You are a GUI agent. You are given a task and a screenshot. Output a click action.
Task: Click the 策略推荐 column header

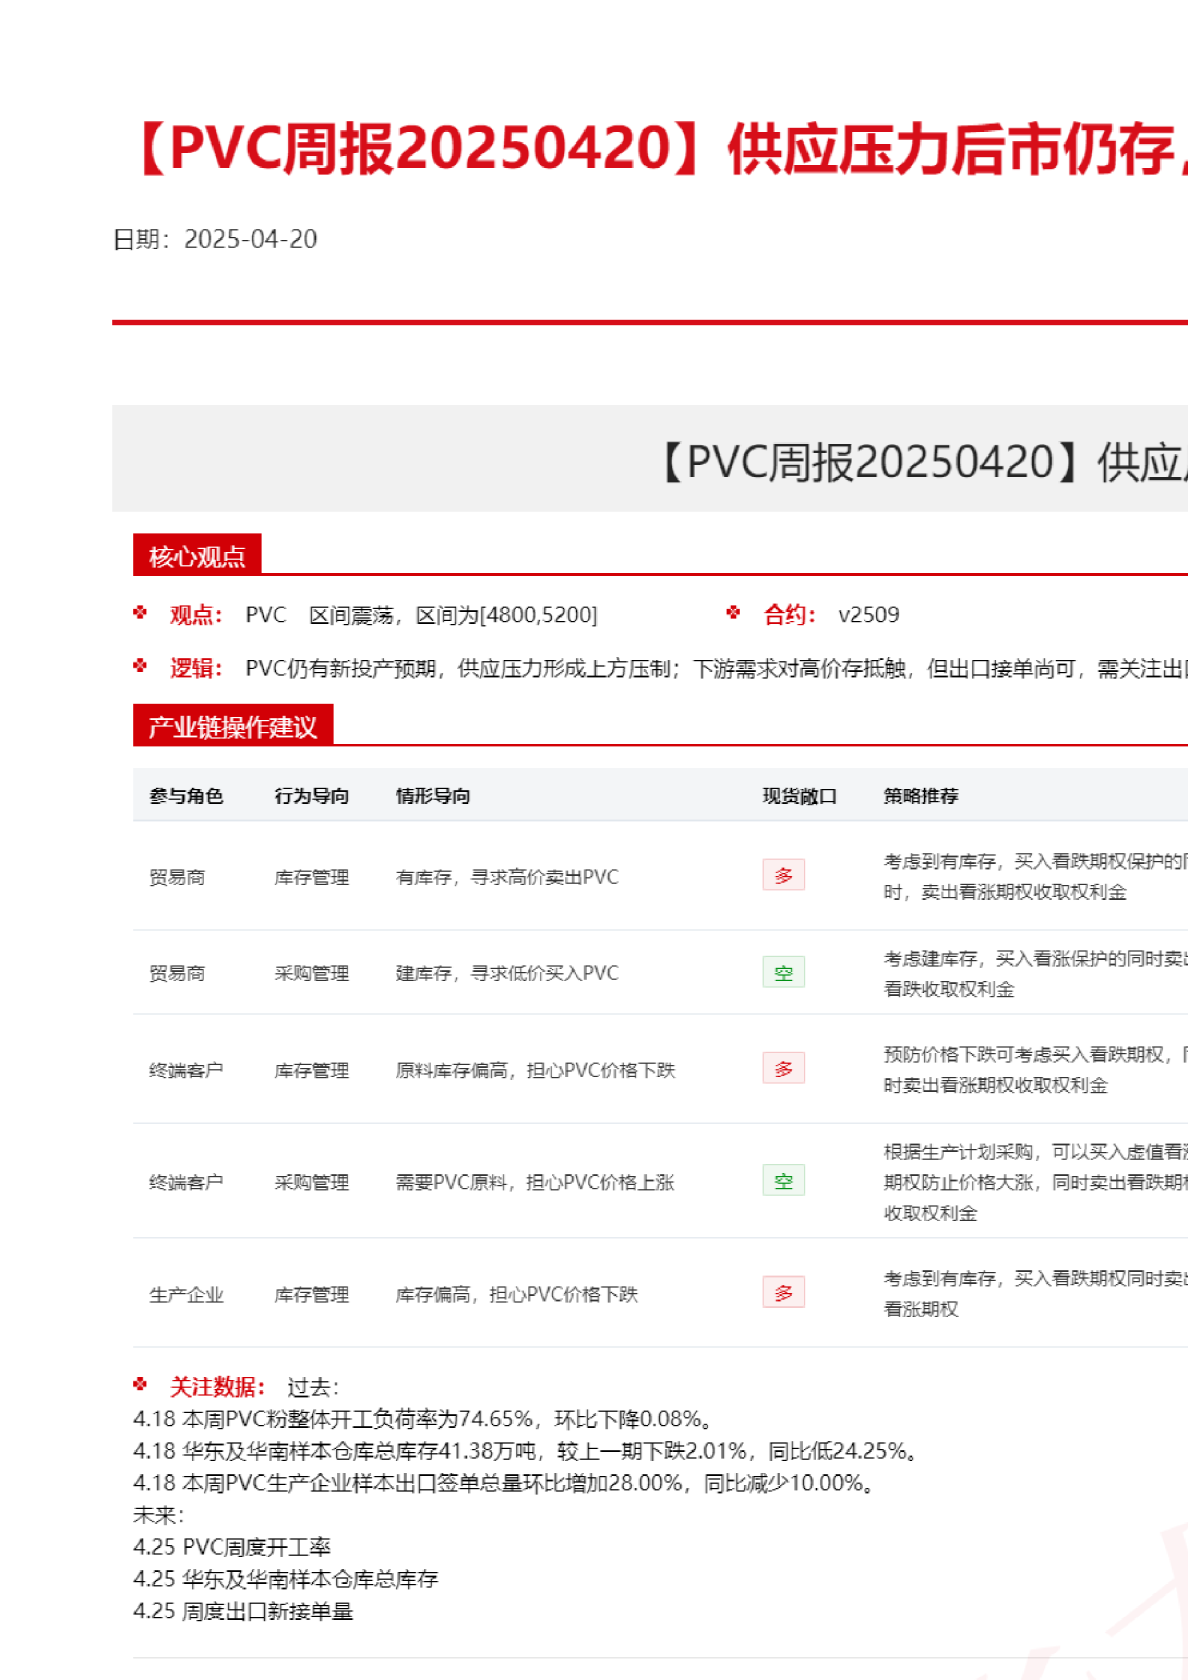920,796
